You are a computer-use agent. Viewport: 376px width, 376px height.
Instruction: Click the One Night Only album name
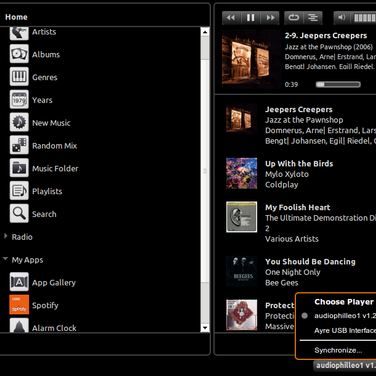(x=293, y=272)
